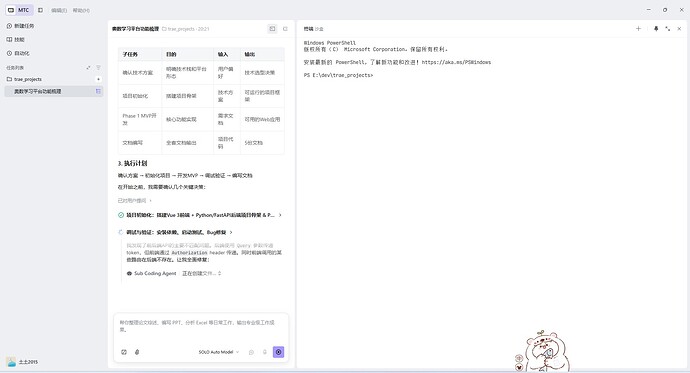Click the icon at right of active task row
Image resolution: width=690 pixels, height=373 pixels.
(x=98, y=91)
